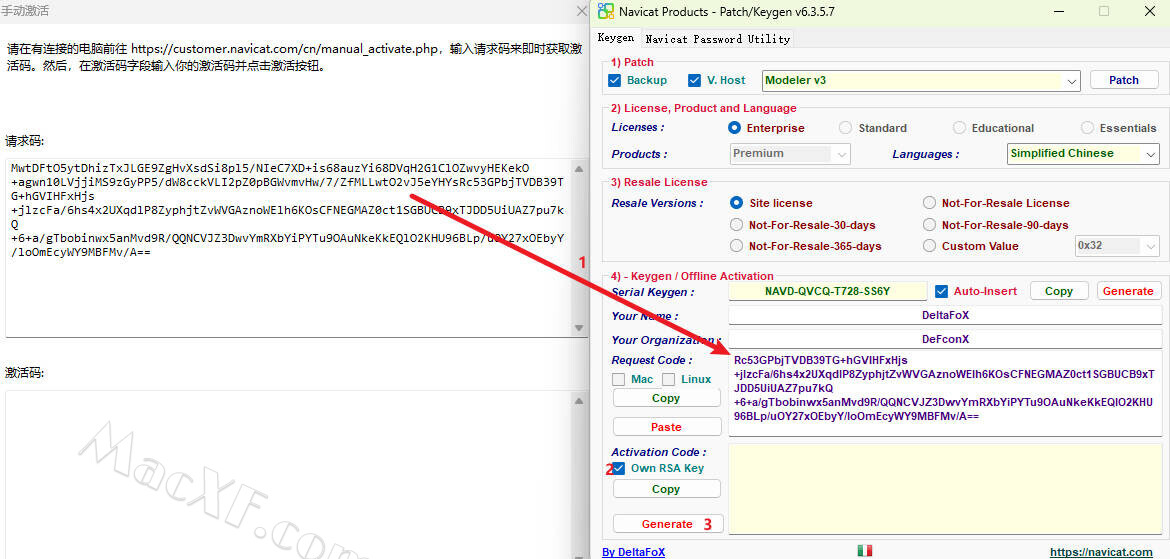This screenshot has height=559, width=1170.
Task: Click the app icon in the Patch/Keygen title bar
Action: pyautogui.click(x=605, y=12)
